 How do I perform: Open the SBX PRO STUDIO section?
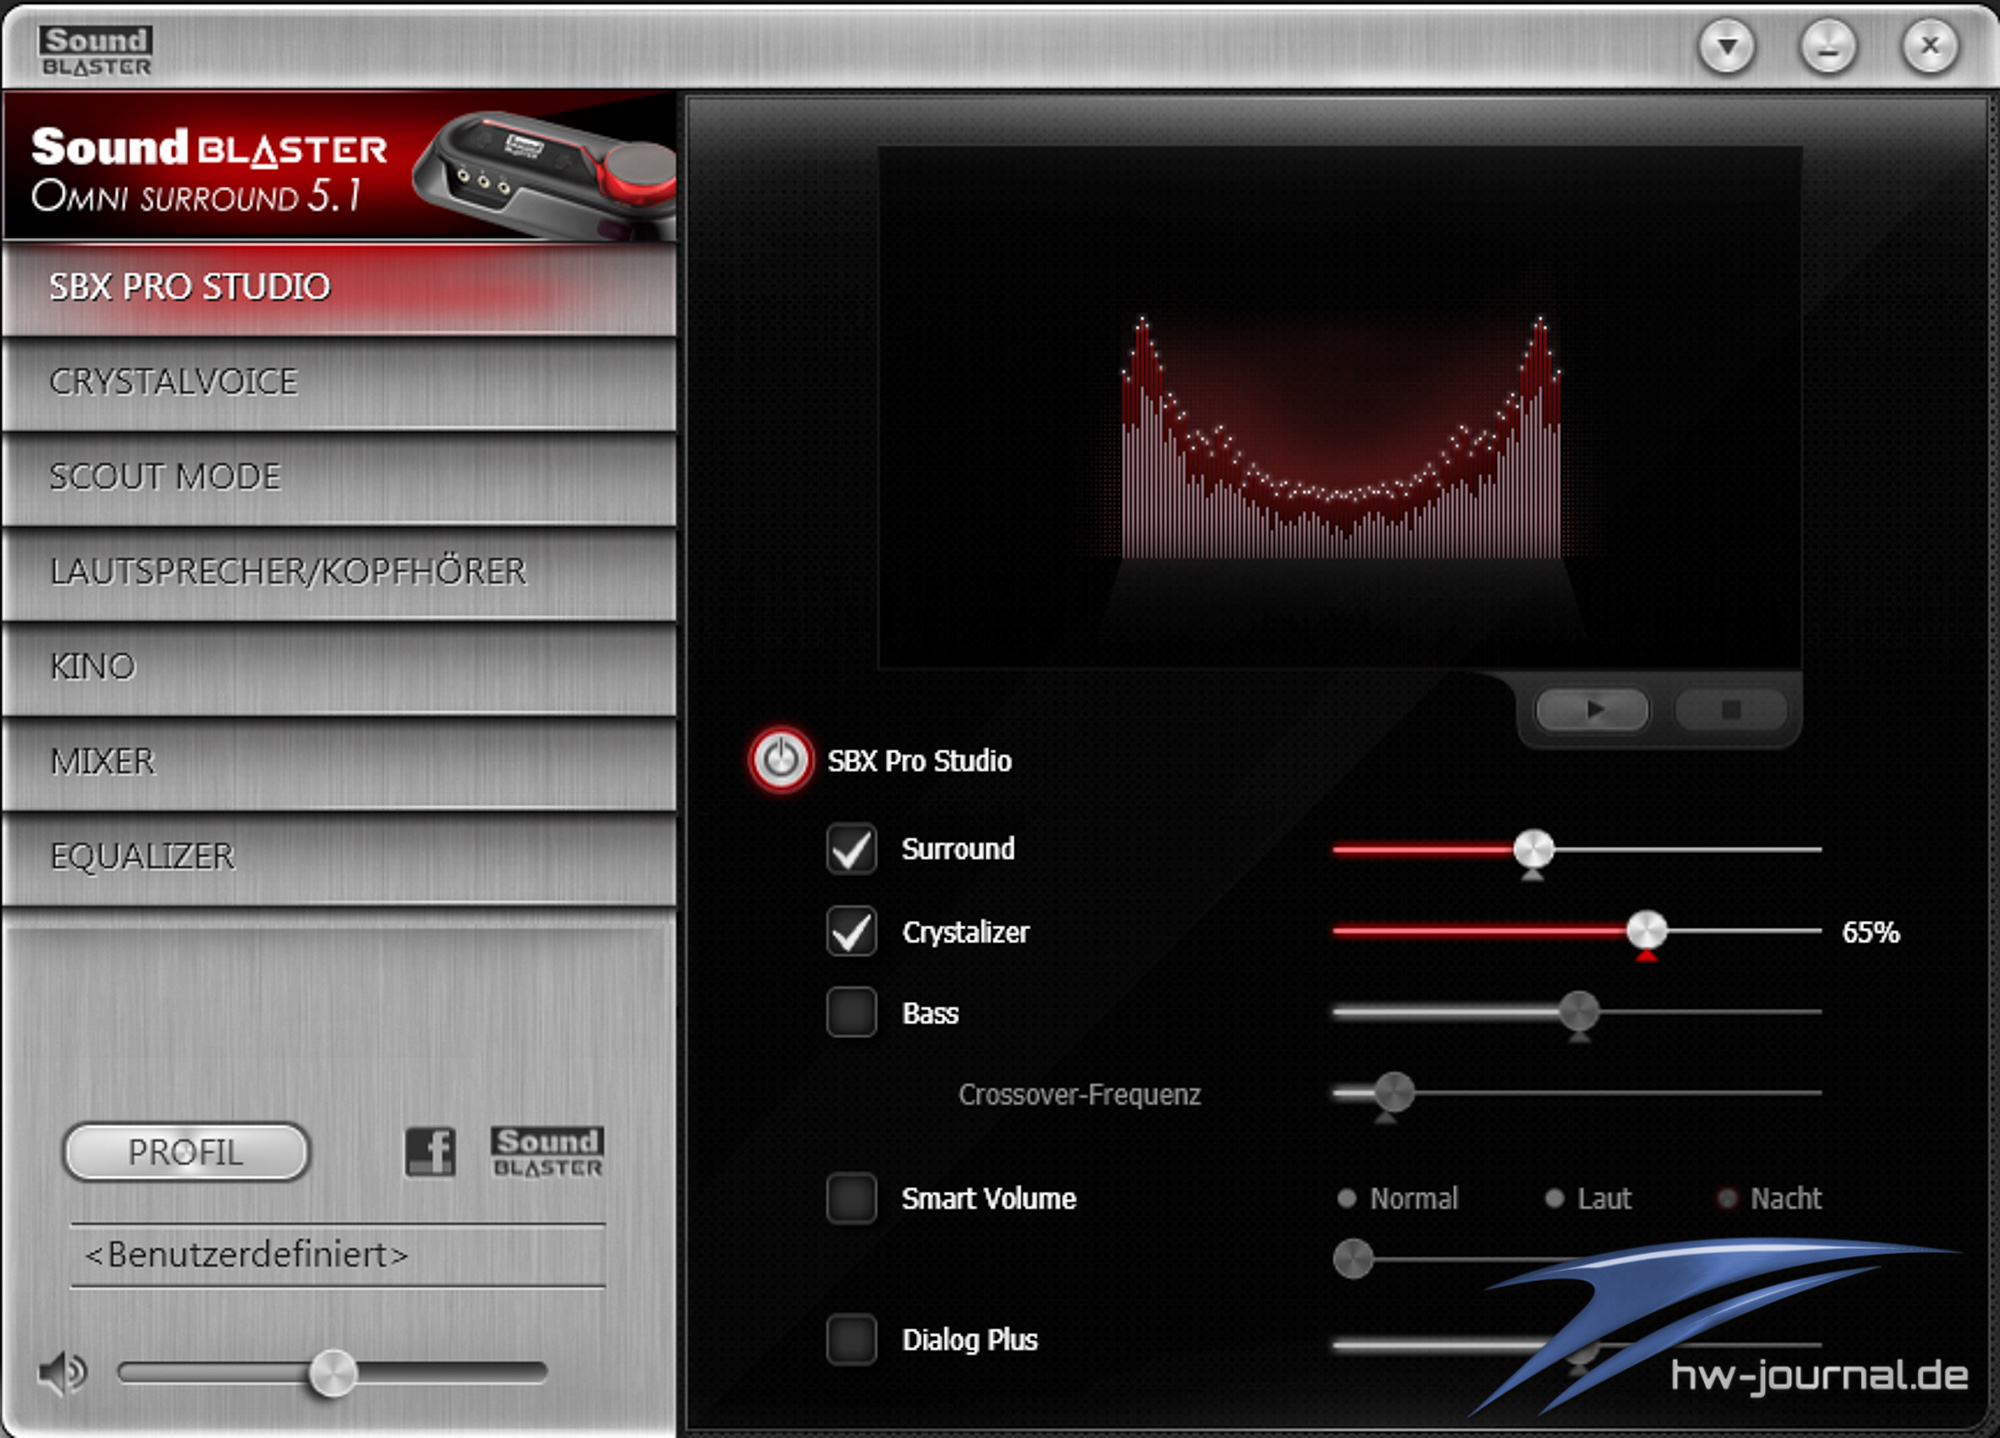pos(340,288)
